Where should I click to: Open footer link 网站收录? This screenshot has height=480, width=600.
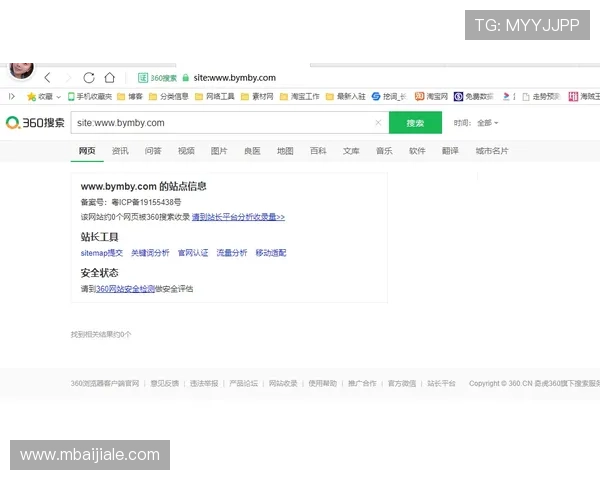pyautogui.click(x=283, y=384)
